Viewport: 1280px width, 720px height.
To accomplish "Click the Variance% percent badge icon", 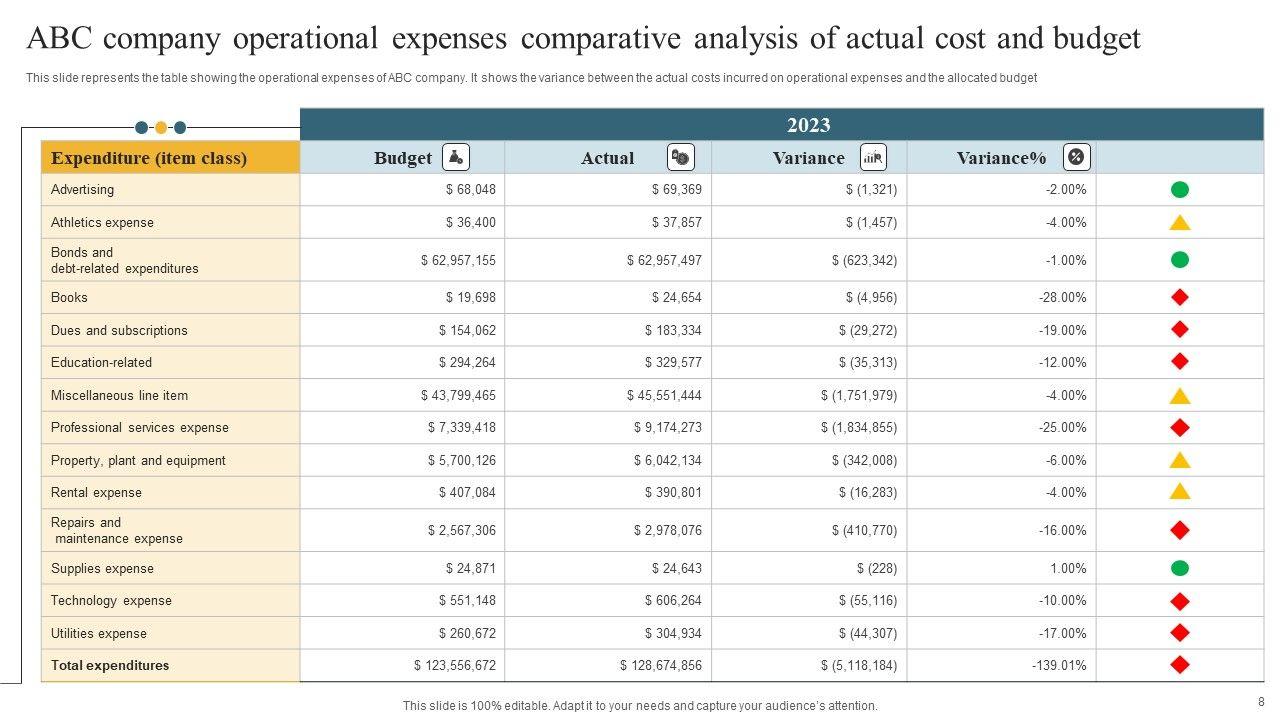I will (1076, 157).
